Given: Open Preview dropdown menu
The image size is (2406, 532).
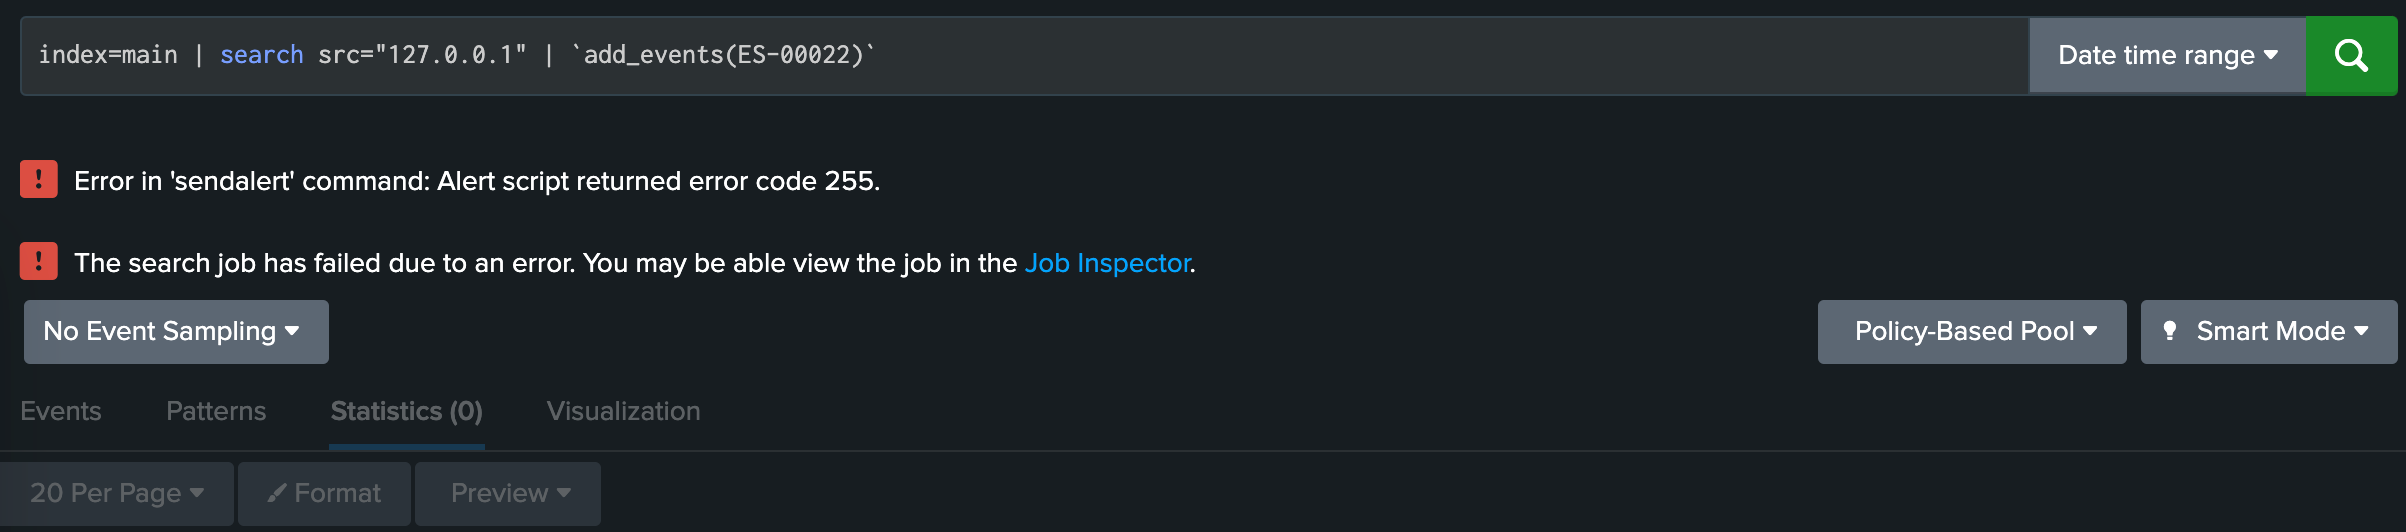Looking at the screenshot, I should coord(508,494).
